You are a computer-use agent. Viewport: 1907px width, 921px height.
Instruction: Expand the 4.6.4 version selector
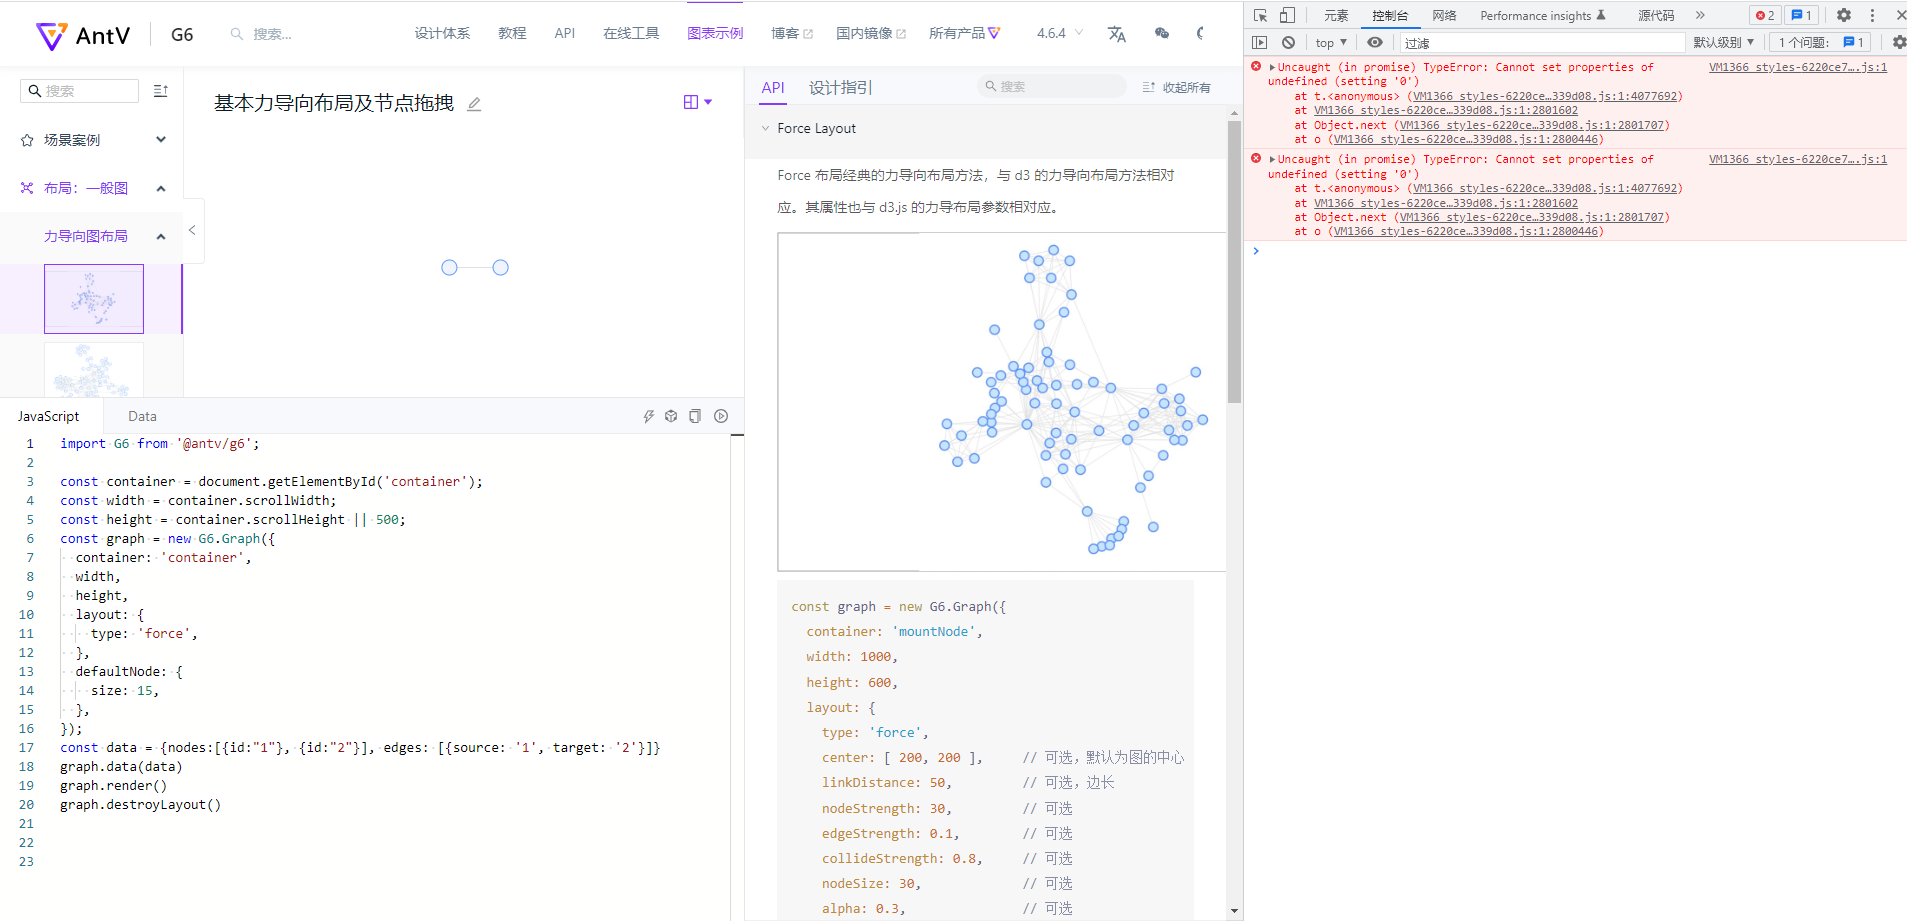[1057, 33]
